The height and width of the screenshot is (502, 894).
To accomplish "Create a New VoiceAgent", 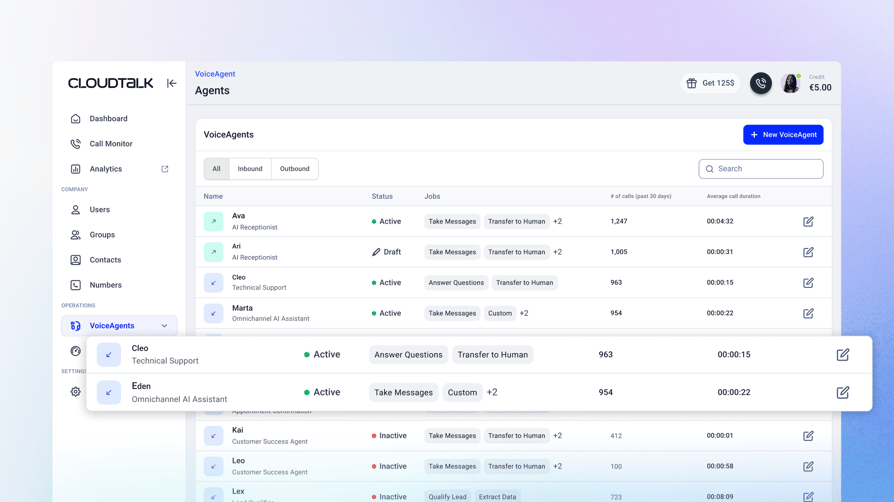I will (783, 135).
